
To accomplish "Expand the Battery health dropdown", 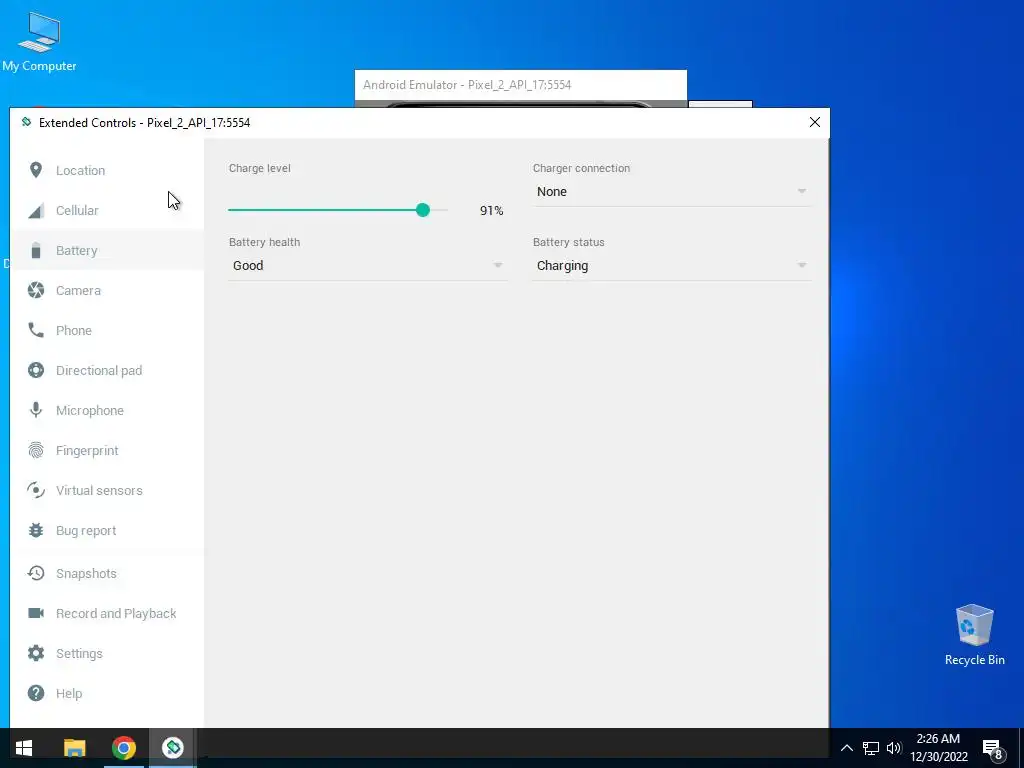I will pyautogui.click(x=368, y=266).
